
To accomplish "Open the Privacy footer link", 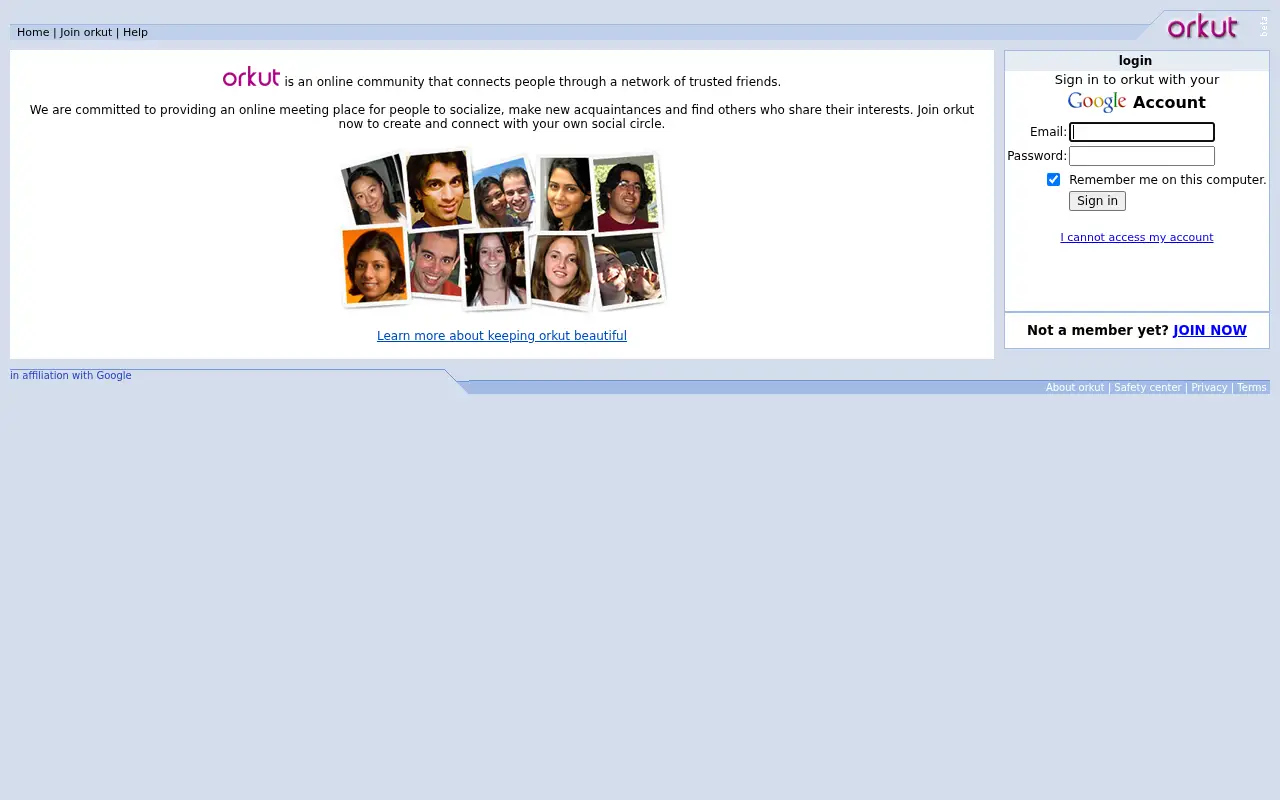I will tap(1209, 388).
